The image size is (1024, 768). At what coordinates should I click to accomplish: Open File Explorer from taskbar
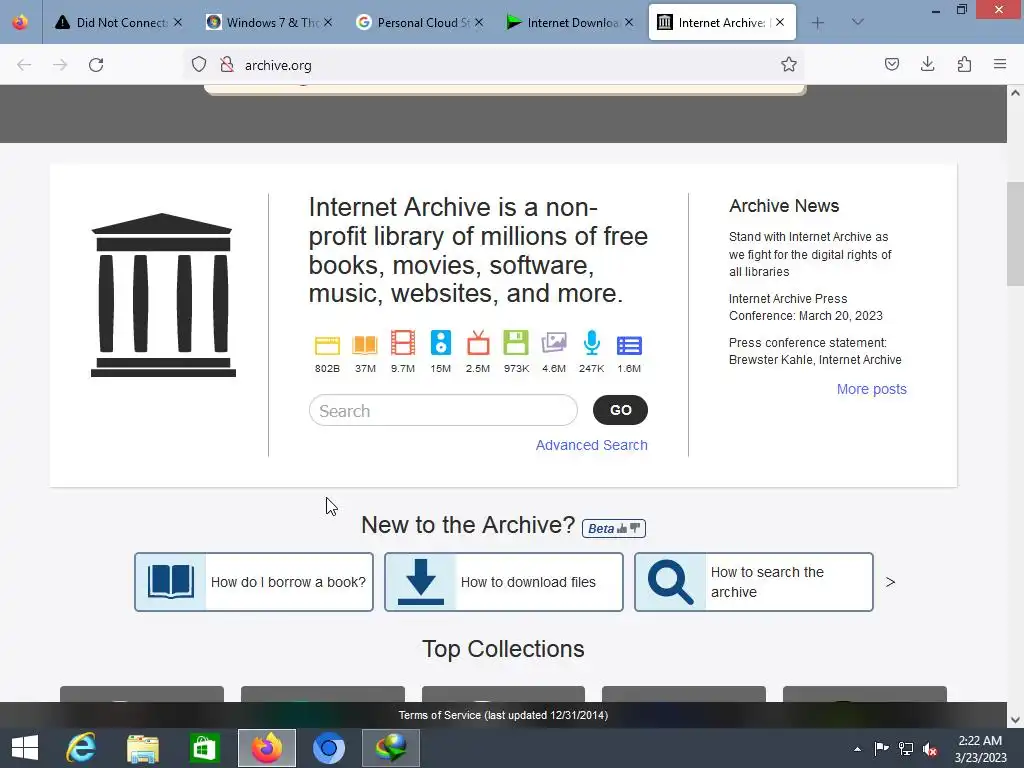tap(143, 748)
